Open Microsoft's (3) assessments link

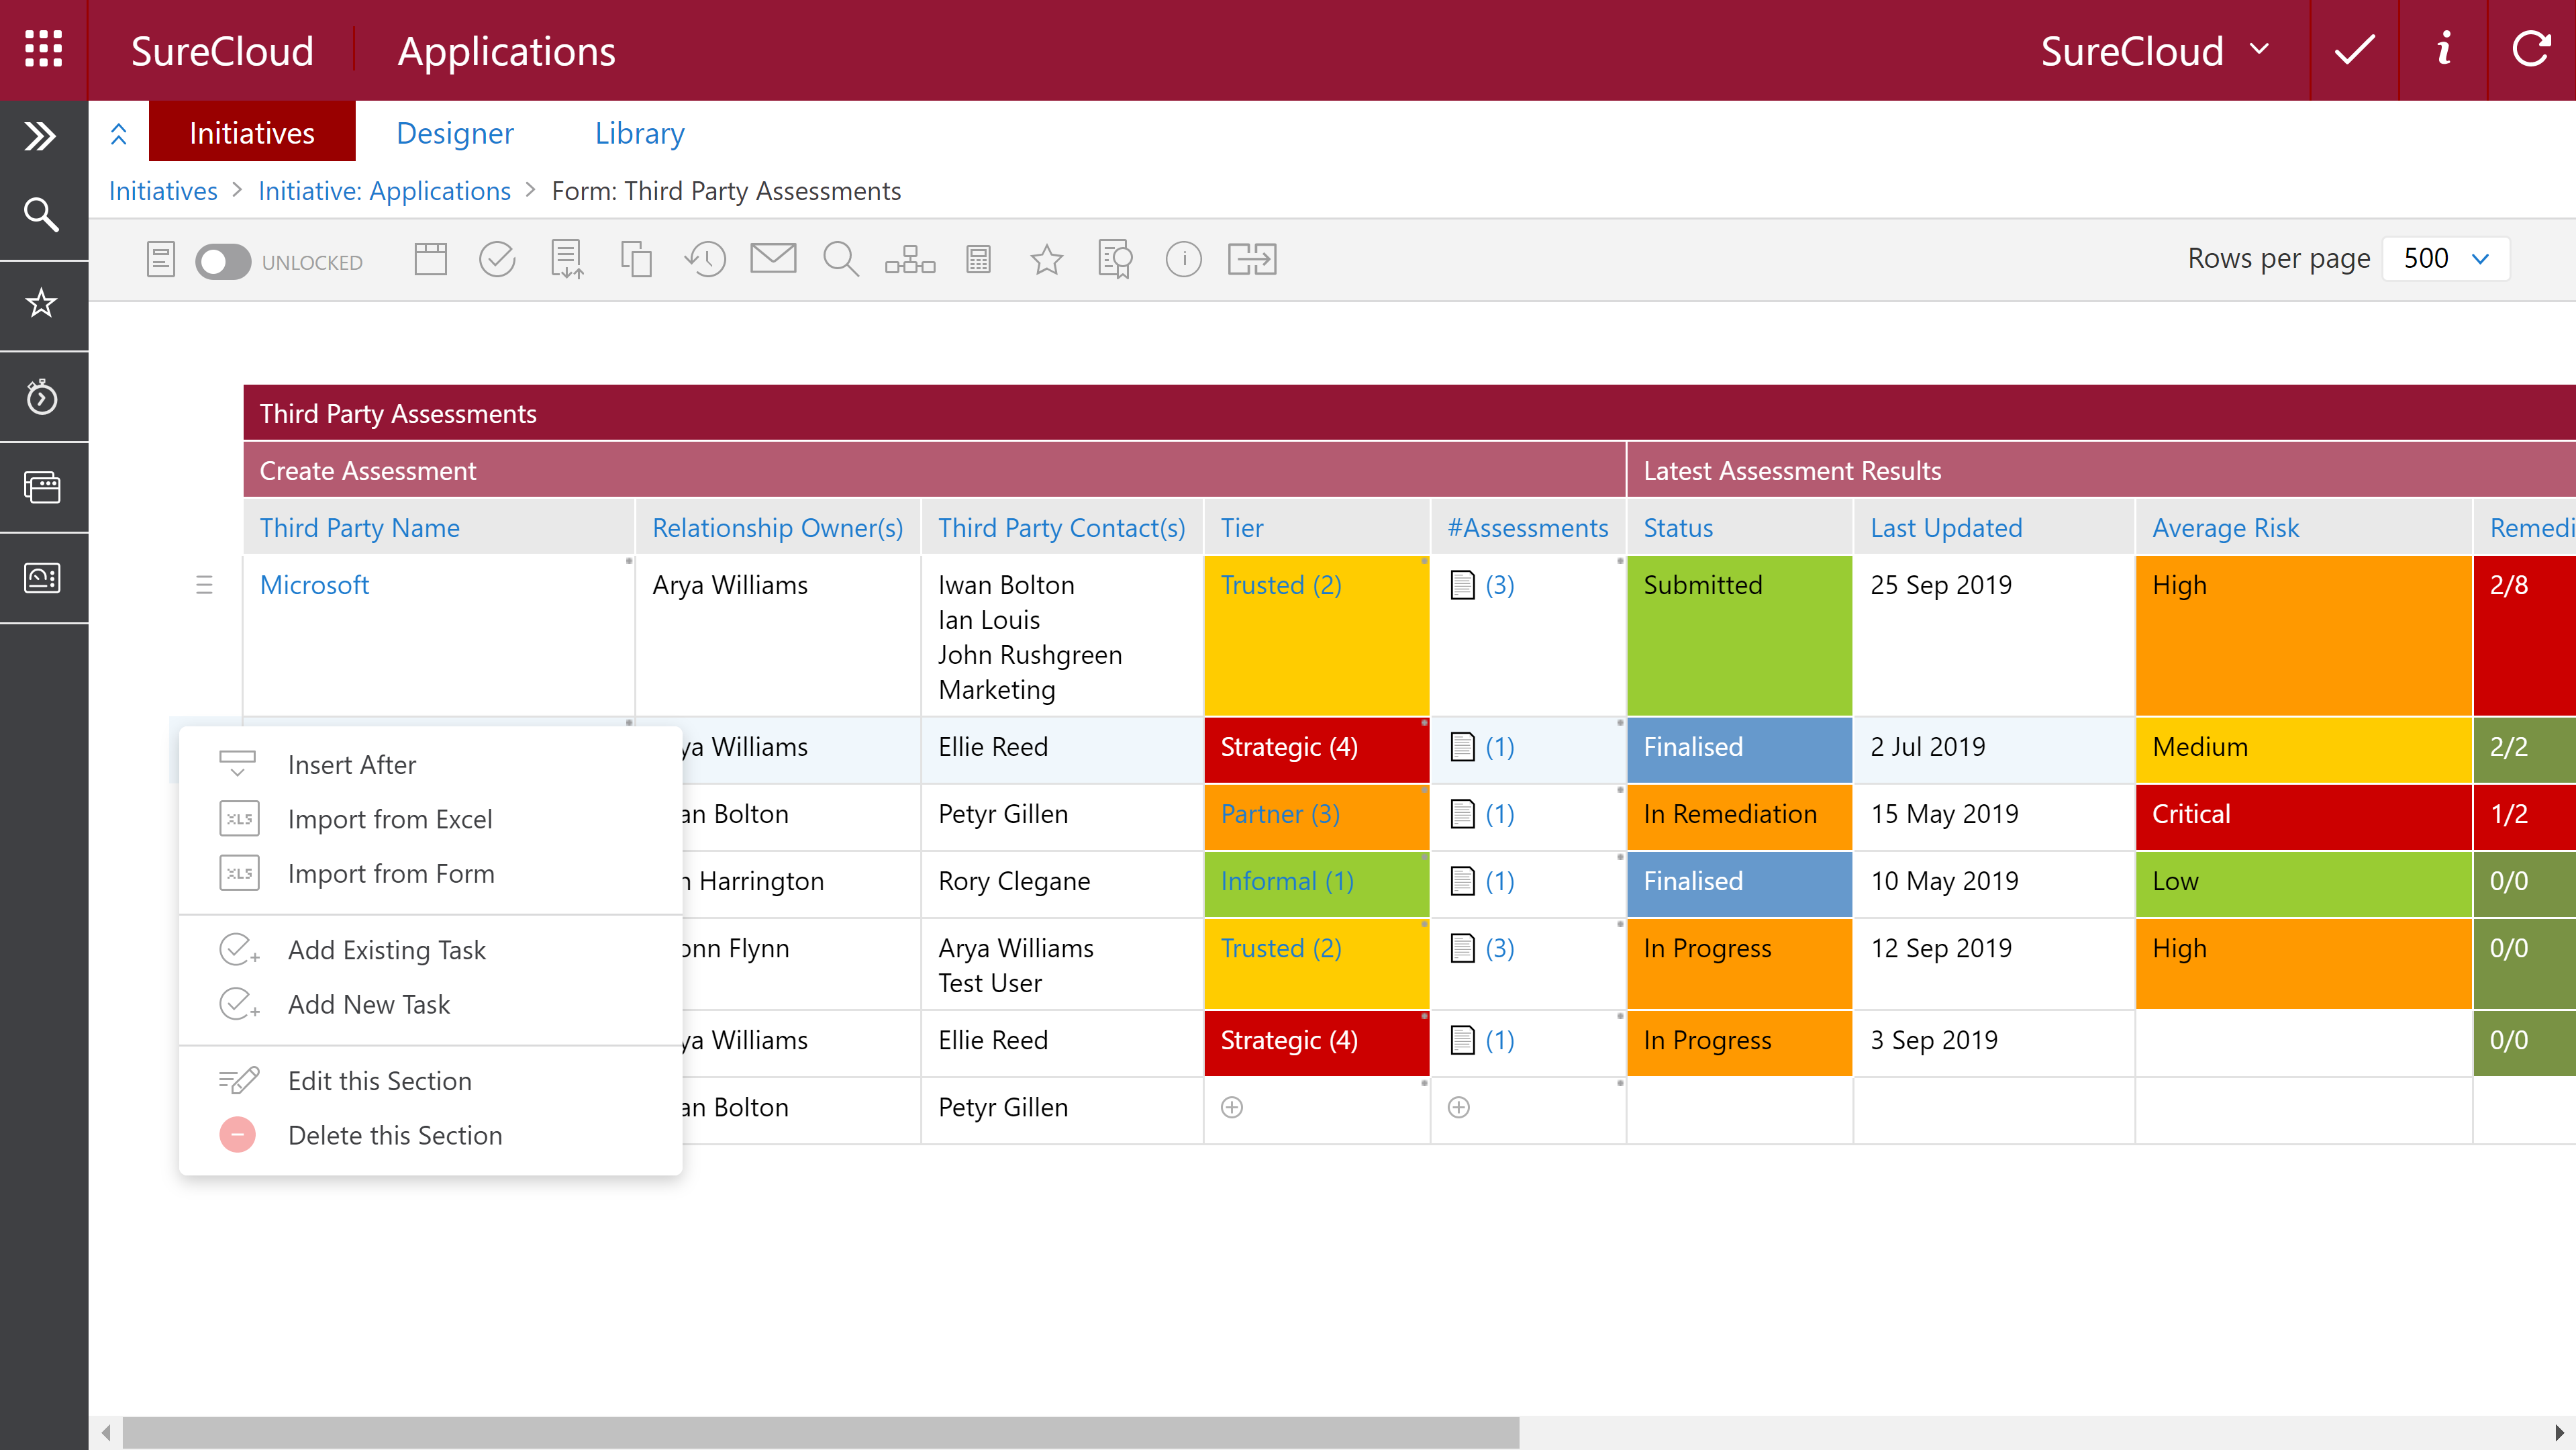pos(1499,585)
